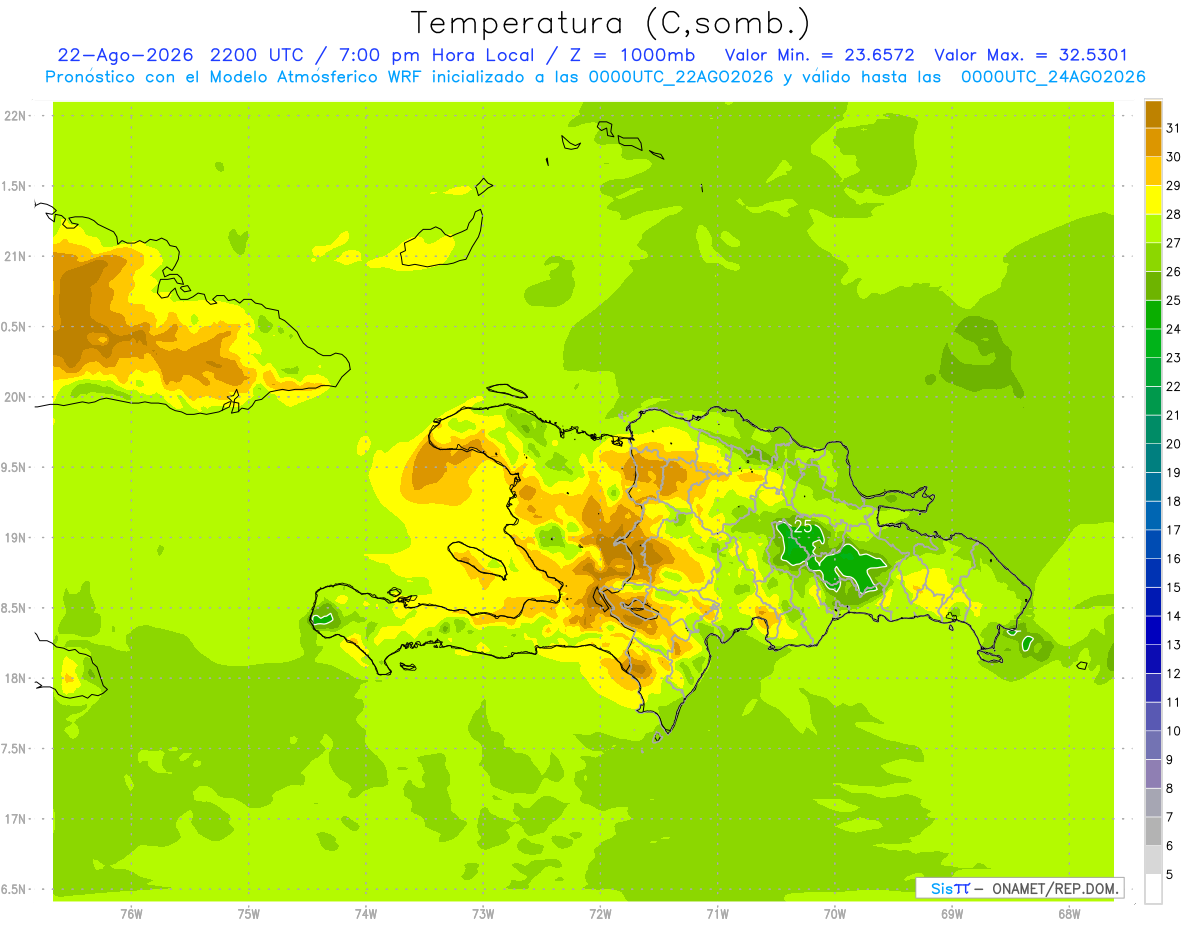The width and height of the screenshot is (1200, 927).
Task: Click the brown legend band above 31
Action: [x=1153, y=114]
